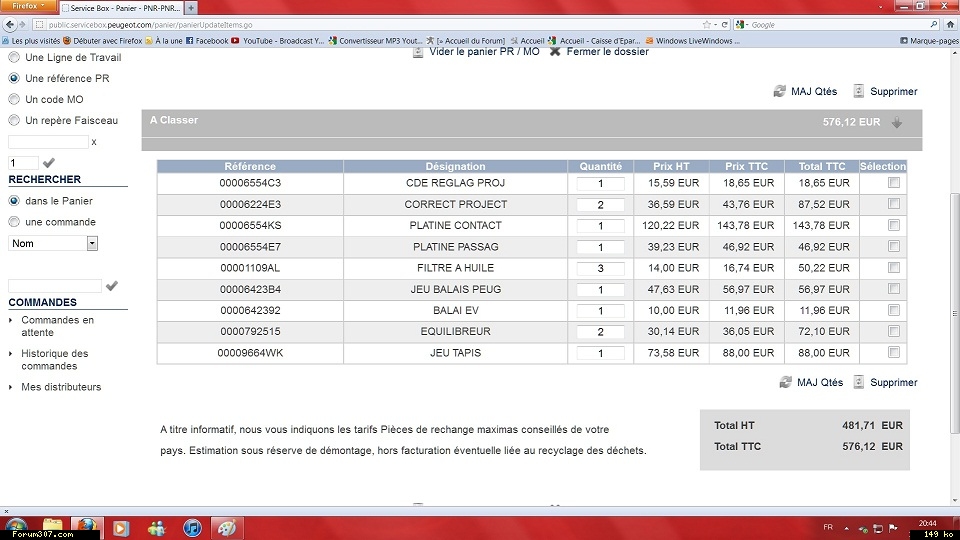Image resolution: width=960 pixels, height=540 pixels.
Task: Click the search validation checkmark under Nom
Action: point(111,286)
